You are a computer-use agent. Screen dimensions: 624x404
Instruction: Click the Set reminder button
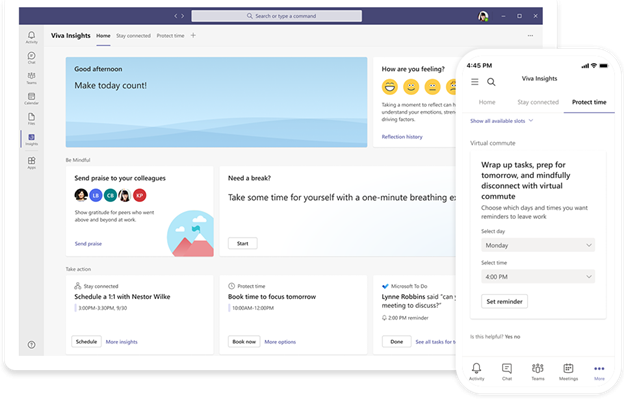coord(505,301)
